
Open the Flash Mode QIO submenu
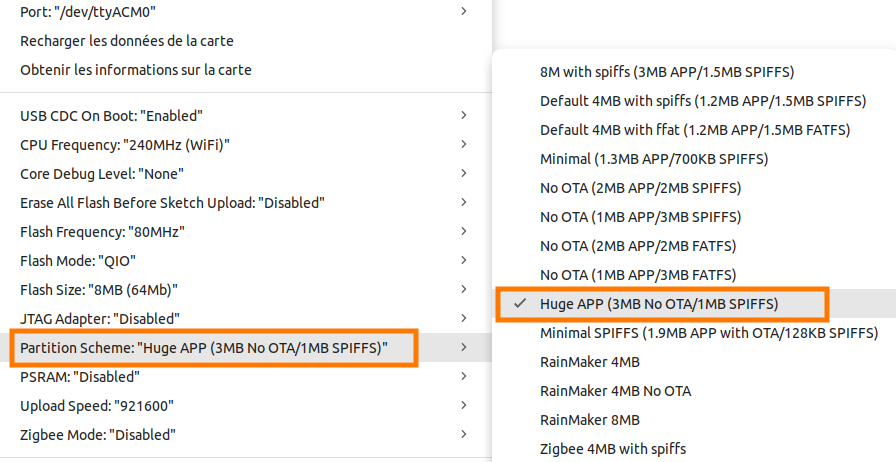[78, 261]
